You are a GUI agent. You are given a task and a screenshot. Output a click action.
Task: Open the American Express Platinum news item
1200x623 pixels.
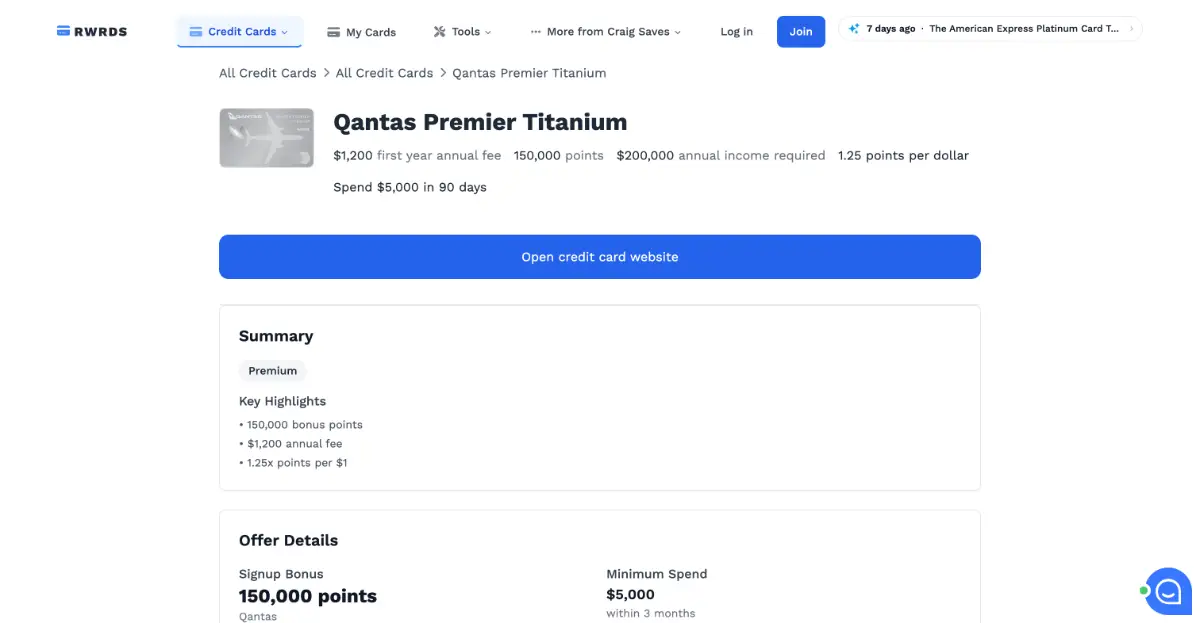coord(1023,29)
